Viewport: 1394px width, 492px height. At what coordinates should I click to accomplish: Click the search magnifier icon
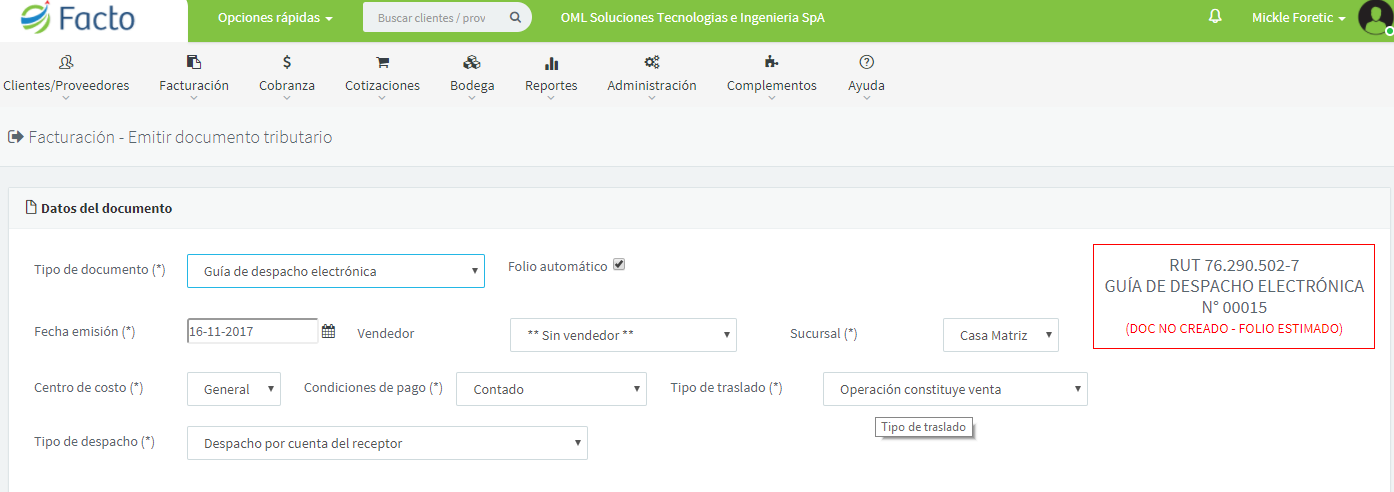[x=515, y=18]
